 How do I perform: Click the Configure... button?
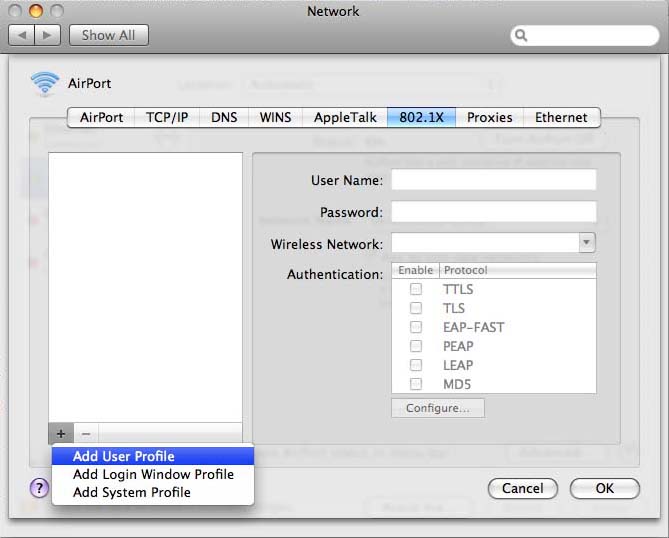point(438,408)
